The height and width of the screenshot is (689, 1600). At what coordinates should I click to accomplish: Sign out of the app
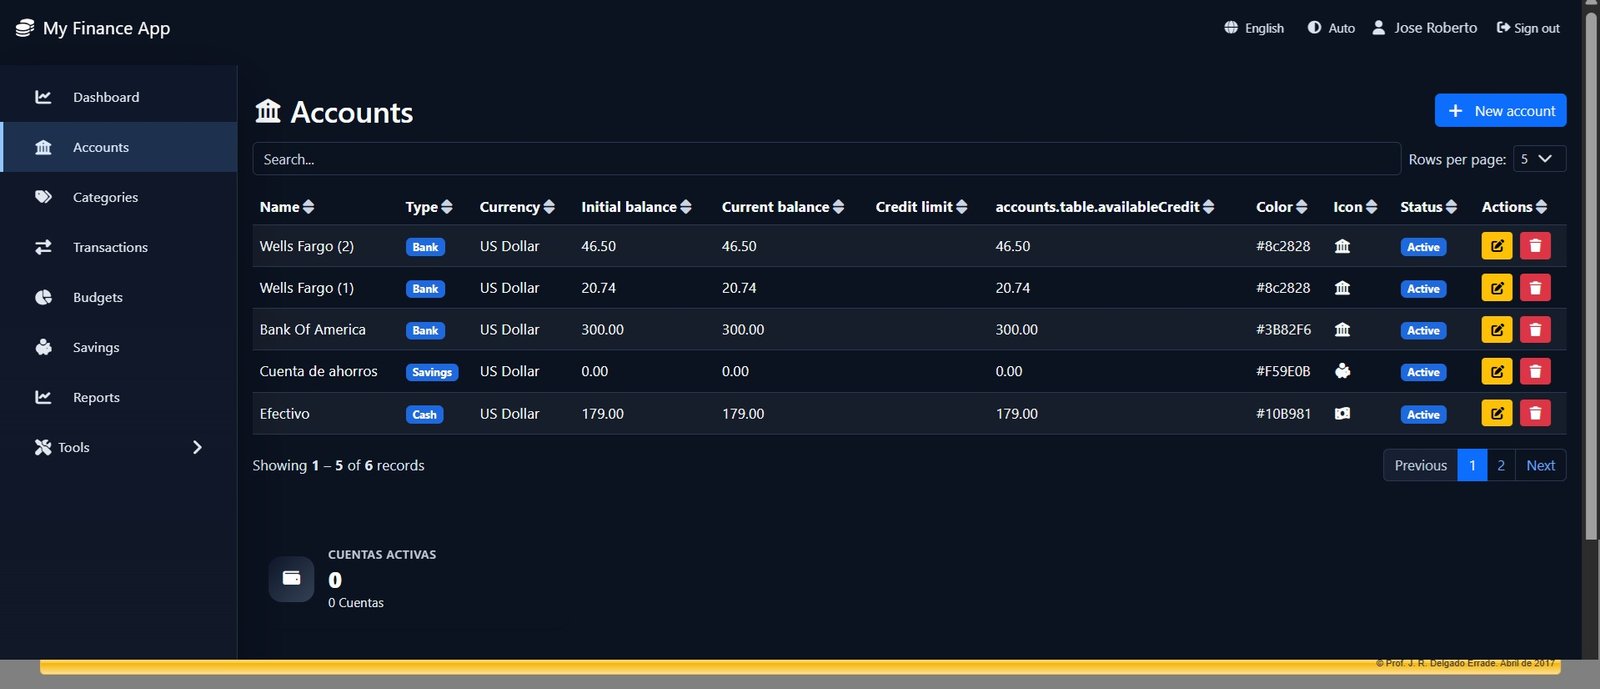tap(1528, 28)
